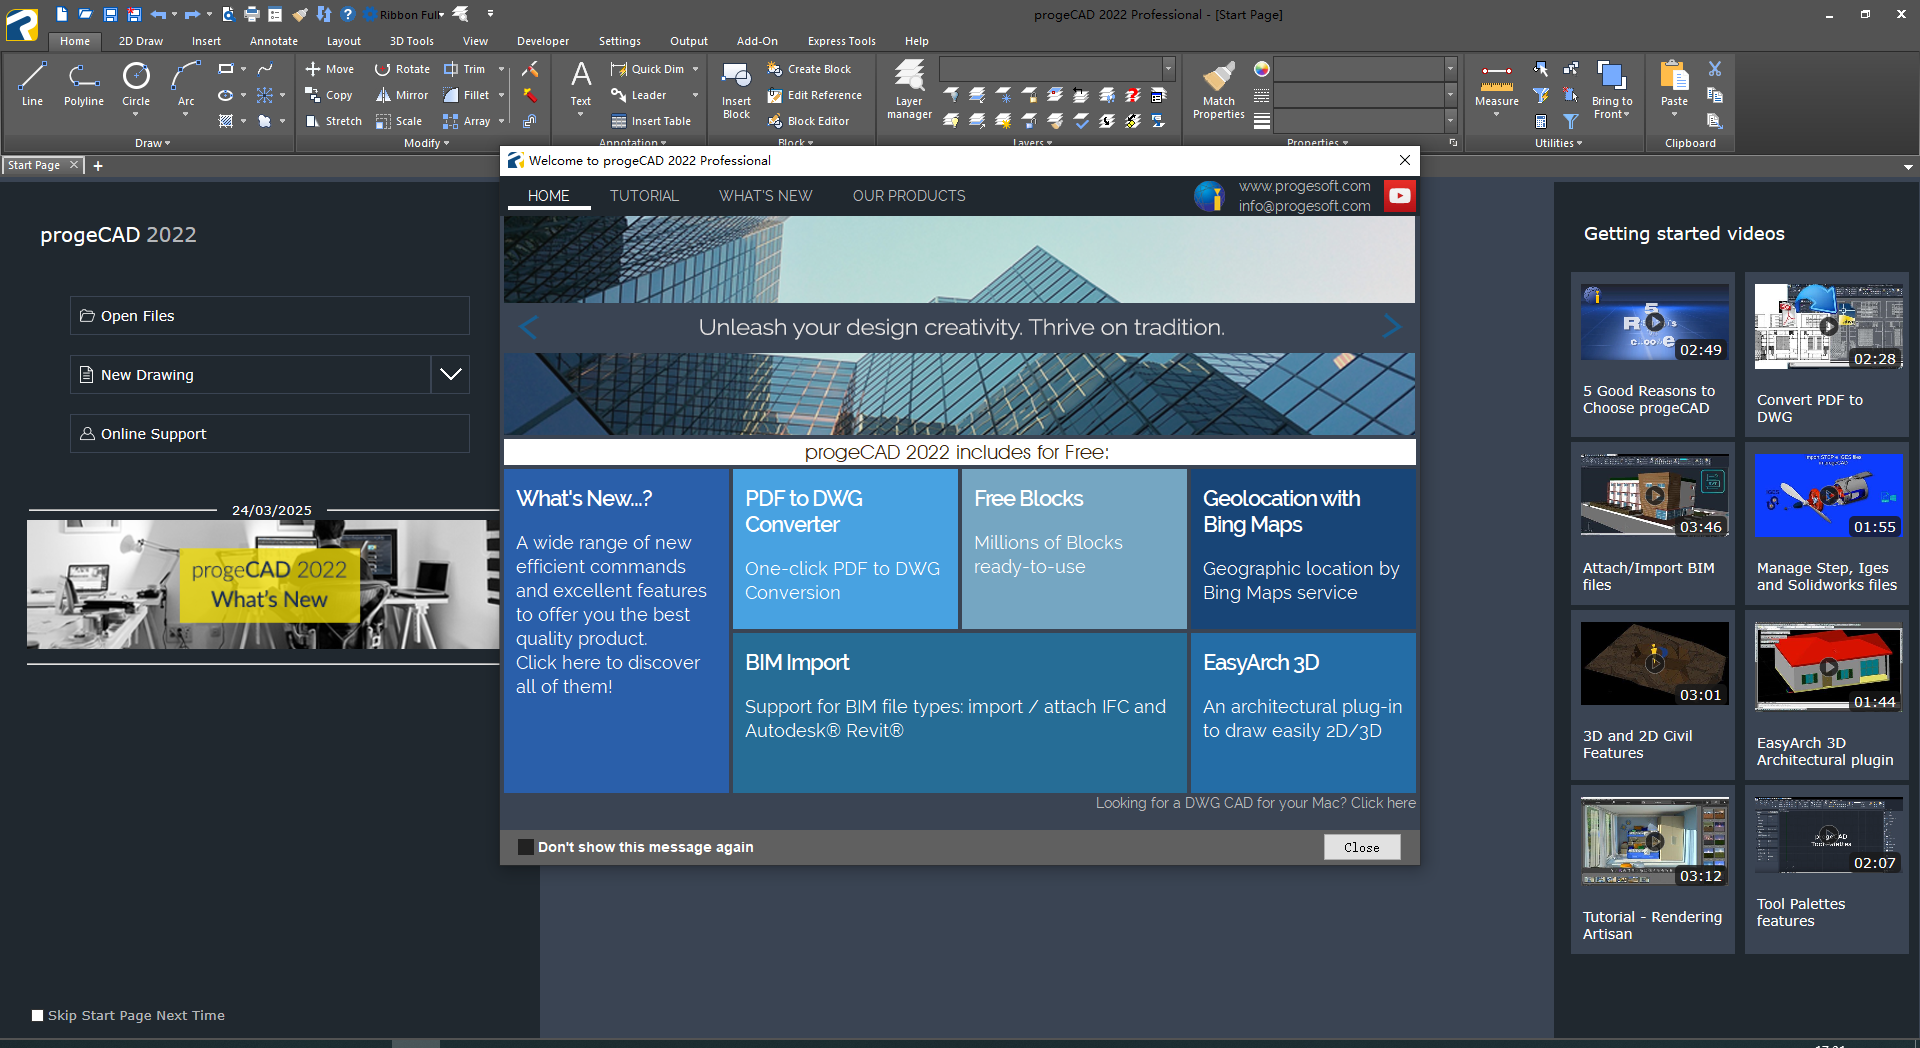1920x1048 pixels.
Task: Expand the Draw panel
Action: click(152, 143)
